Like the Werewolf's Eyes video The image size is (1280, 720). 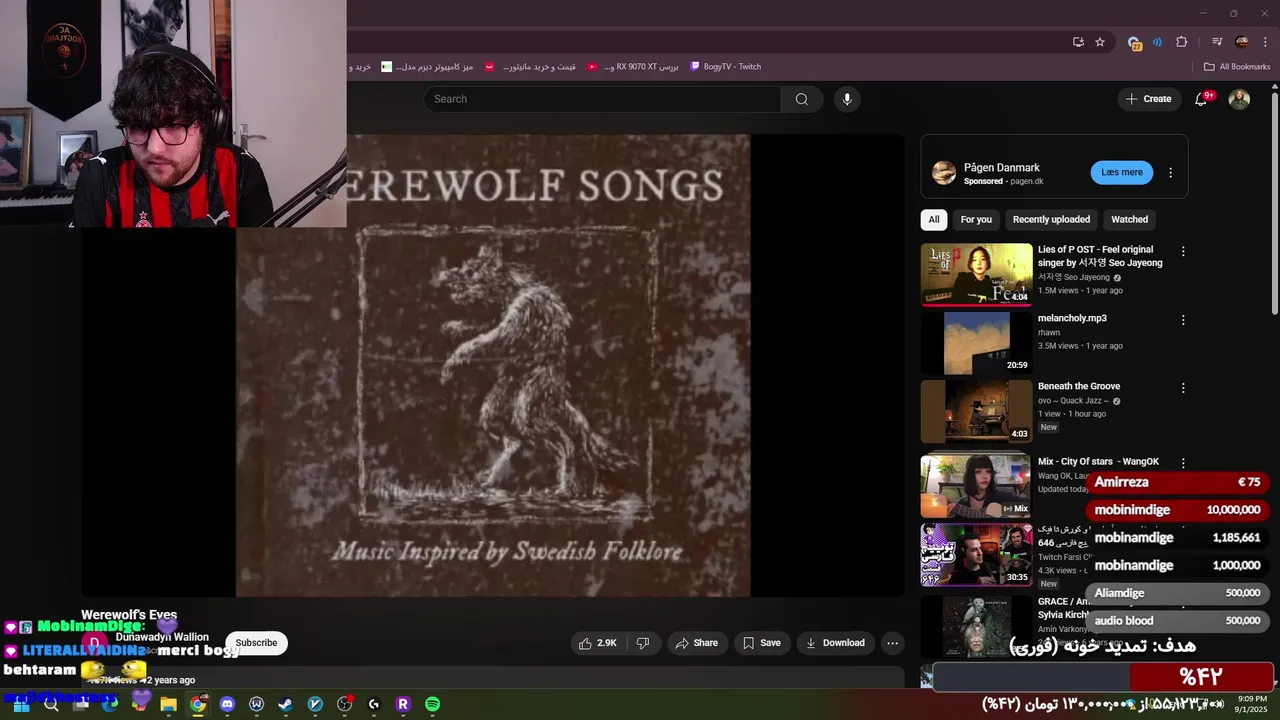[597, 643]
